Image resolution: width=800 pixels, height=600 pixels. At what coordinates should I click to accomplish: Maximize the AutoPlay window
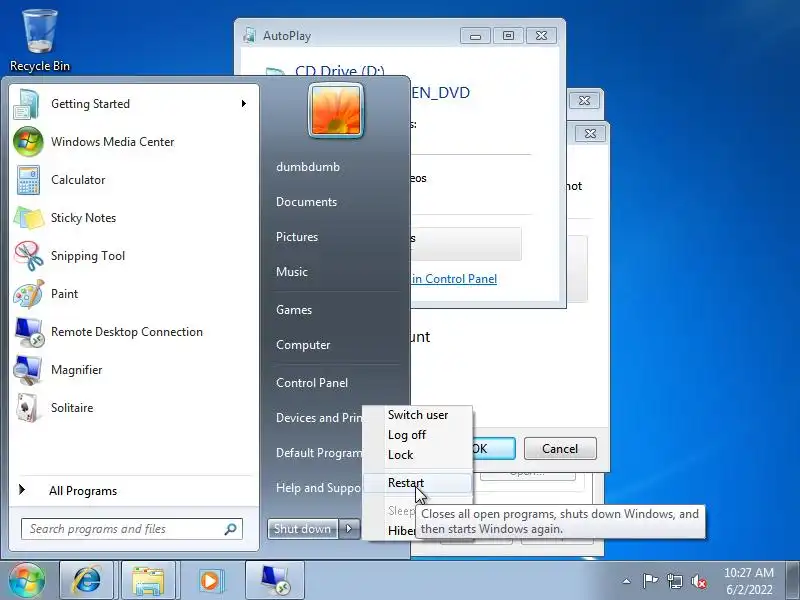(x=508, y=36)
